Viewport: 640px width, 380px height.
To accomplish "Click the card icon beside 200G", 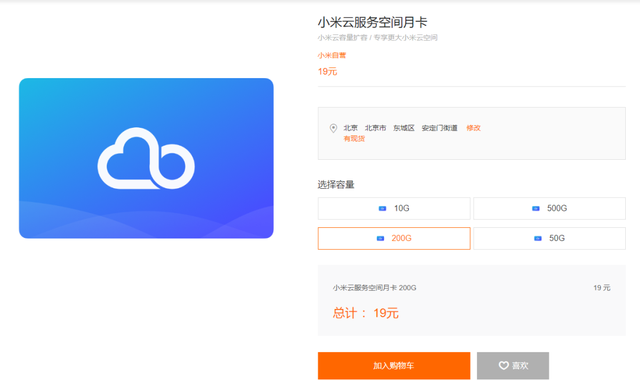I will [x=380, y=238].
